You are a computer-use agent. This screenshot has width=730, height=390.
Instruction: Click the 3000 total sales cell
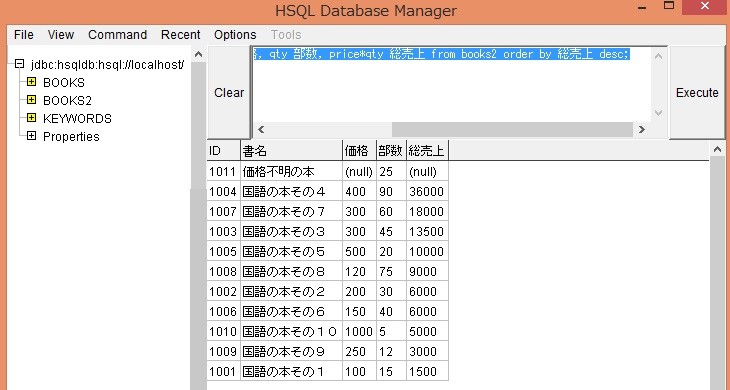427,352
